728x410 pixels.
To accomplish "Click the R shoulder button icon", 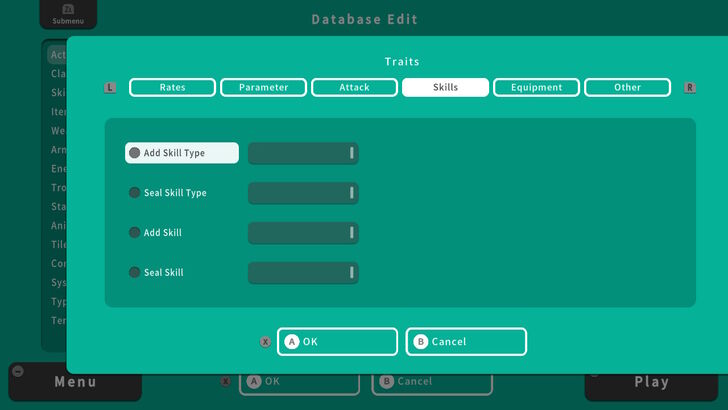I will (x=689, y=88).
